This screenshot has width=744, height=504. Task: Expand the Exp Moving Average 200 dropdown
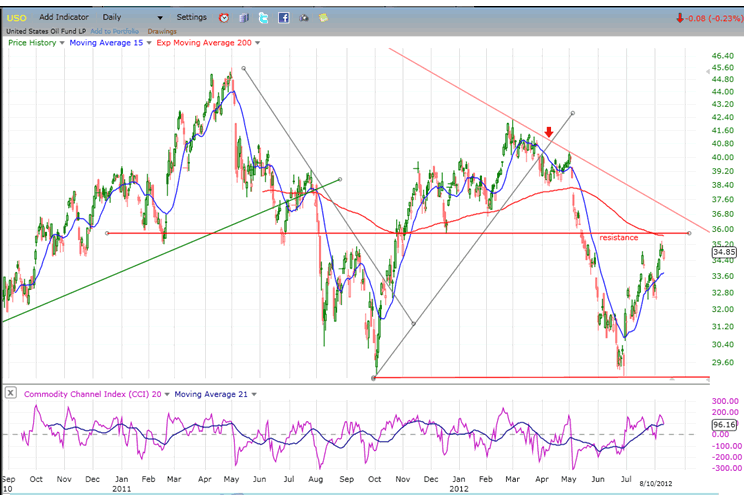tap(258, 43)
